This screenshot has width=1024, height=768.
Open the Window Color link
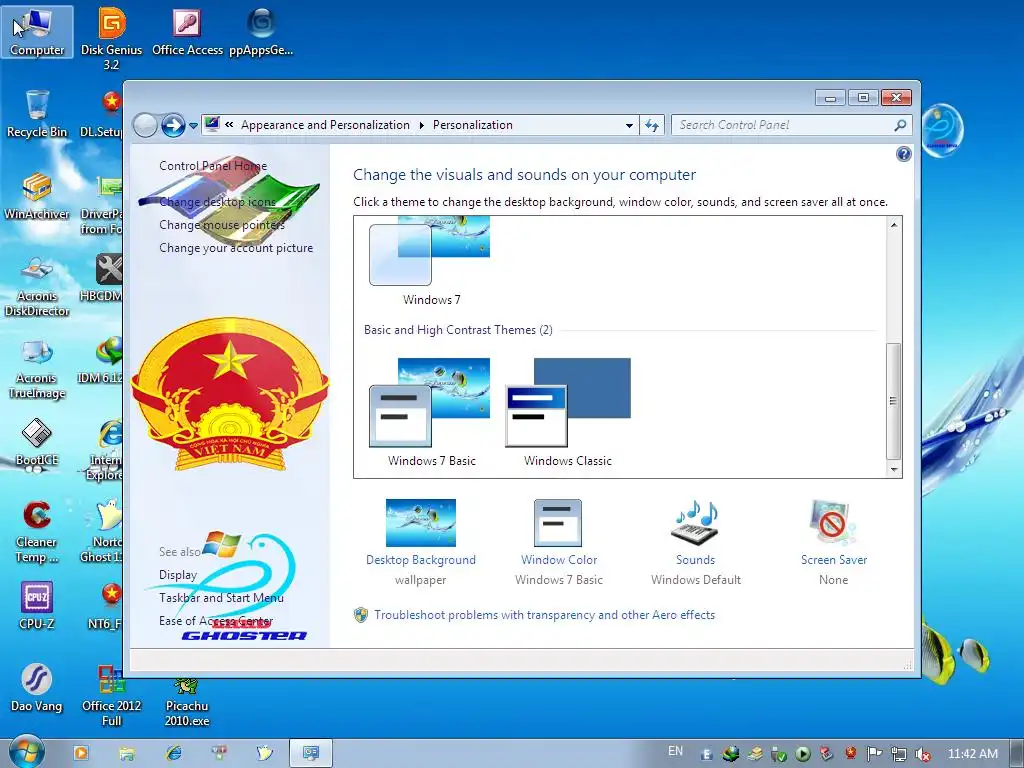559,560
